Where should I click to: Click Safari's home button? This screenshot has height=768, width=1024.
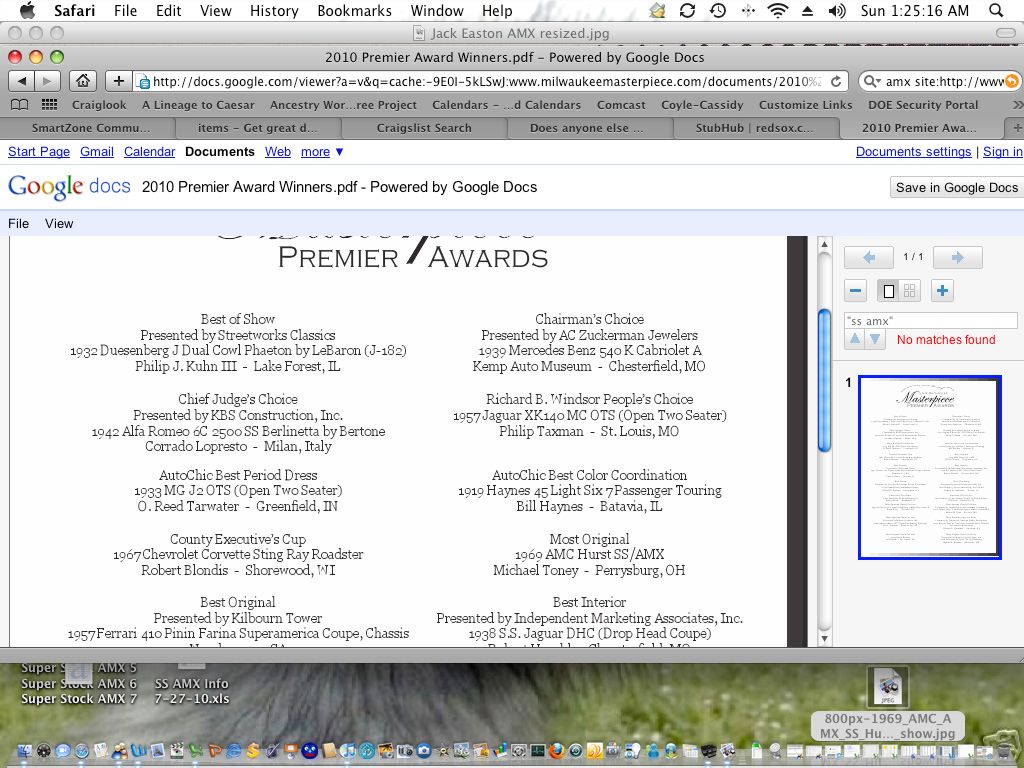coord(83,81)
